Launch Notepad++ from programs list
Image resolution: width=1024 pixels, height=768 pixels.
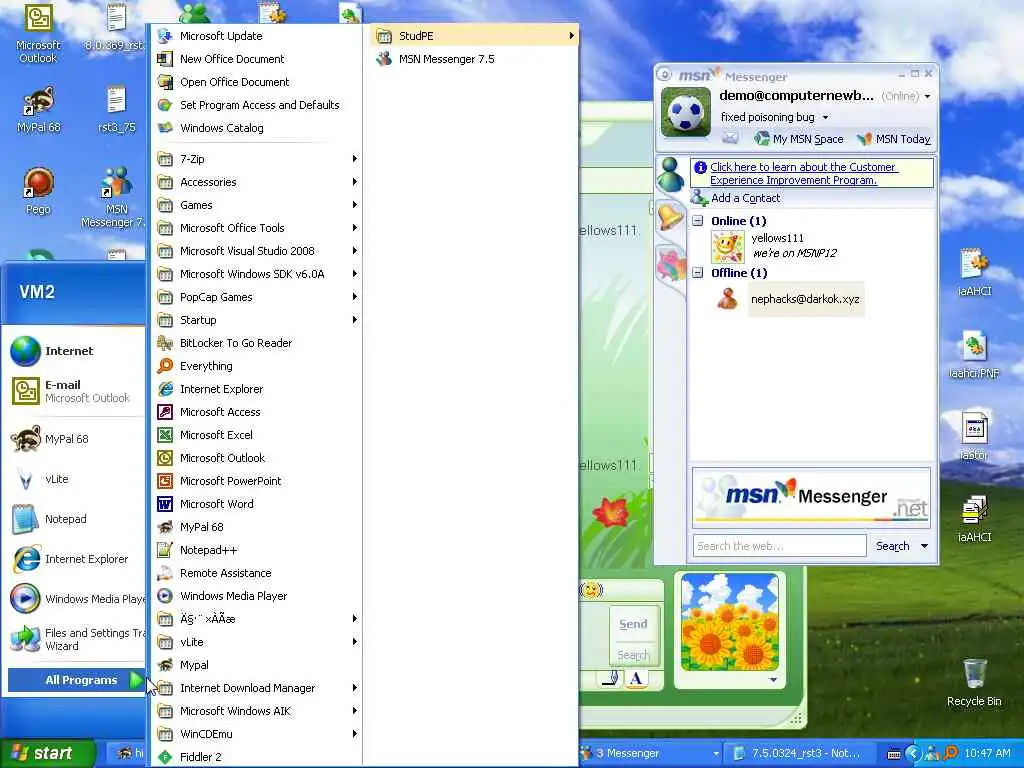click(x=256, y=550)
